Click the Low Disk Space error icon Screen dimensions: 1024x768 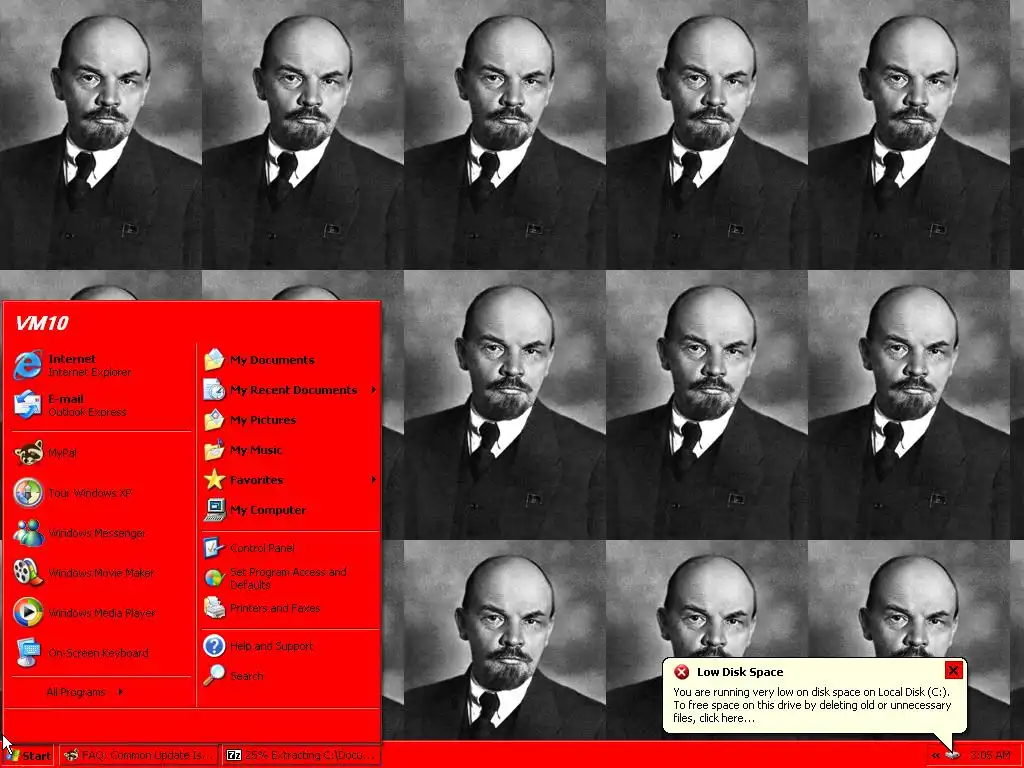tap(681, 672)
